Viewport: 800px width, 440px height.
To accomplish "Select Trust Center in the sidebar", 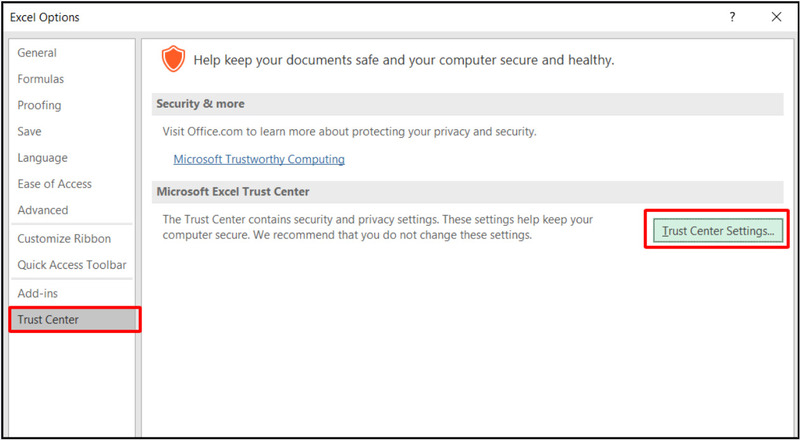I will click(48, 319).
